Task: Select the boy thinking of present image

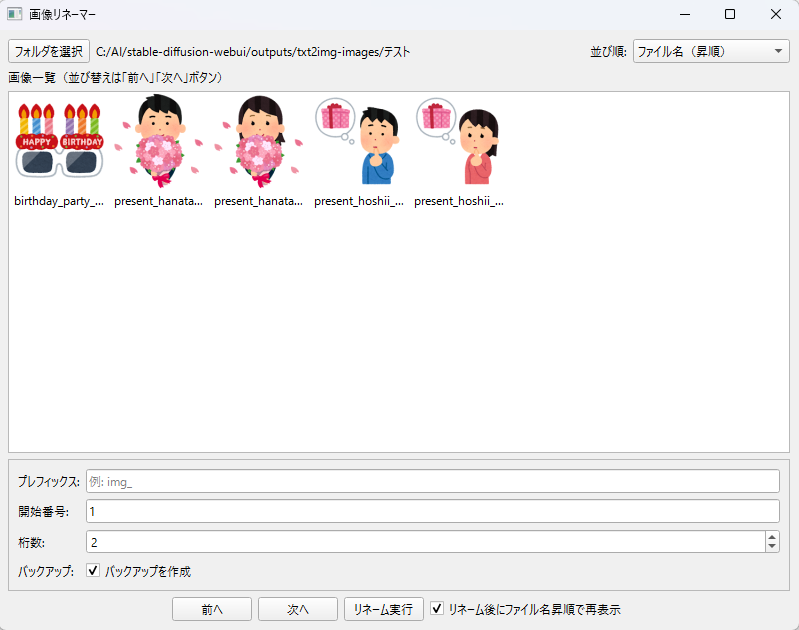Action: tap(359, 141)
